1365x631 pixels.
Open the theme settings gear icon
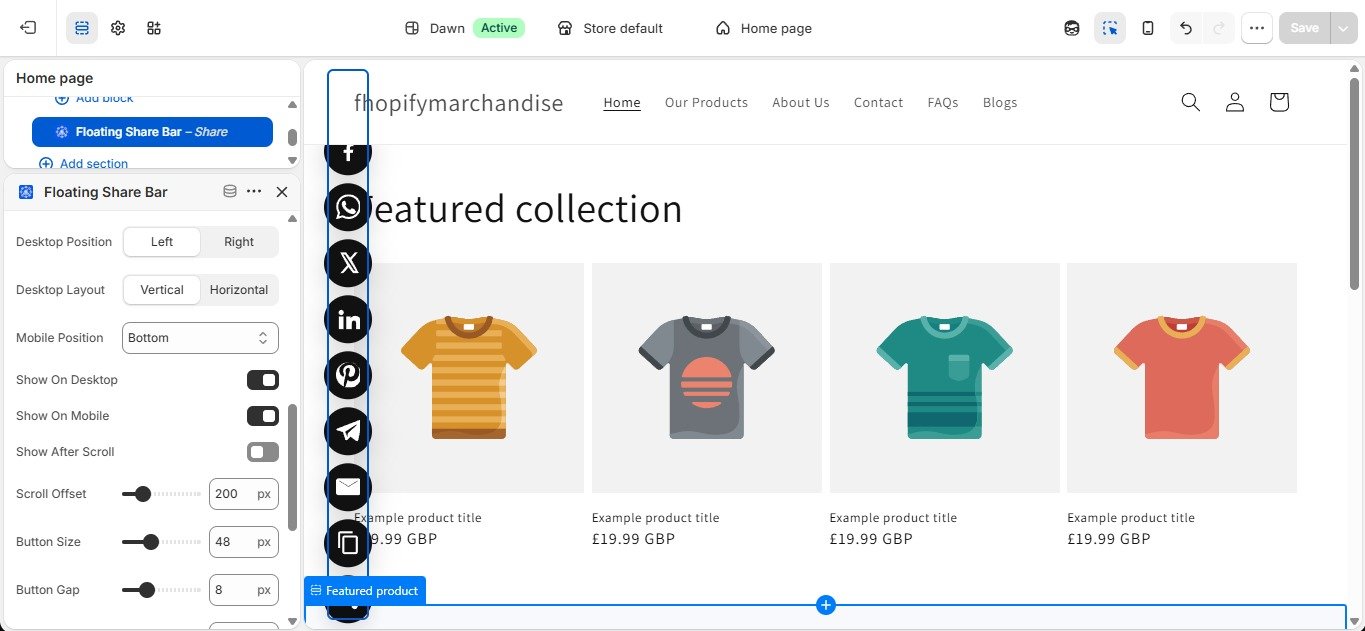coord(118,28)
